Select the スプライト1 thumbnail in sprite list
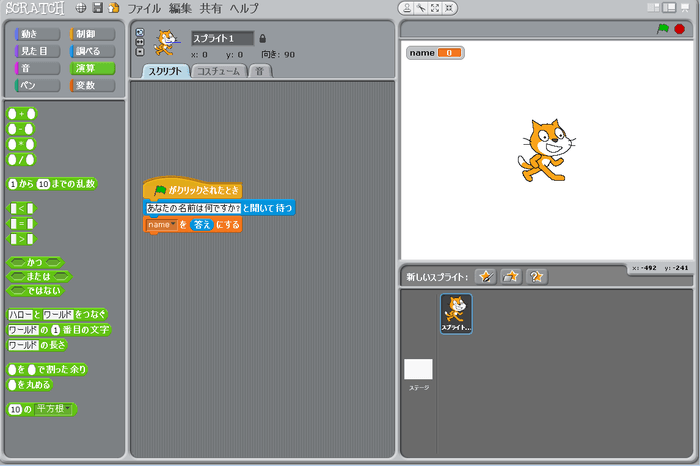The height and width of the screenshot is (466, 700). coord(456,314)
